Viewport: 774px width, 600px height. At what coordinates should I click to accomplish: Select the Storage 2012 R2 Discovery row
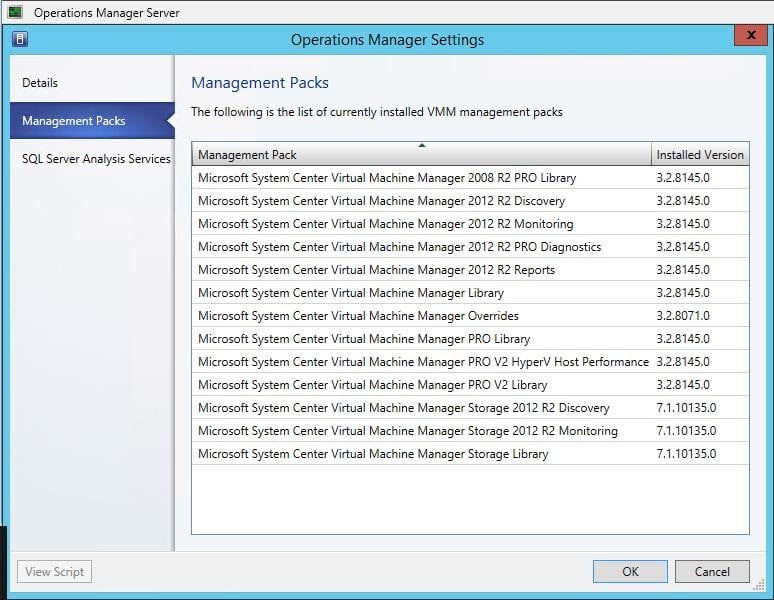(x=470, y=408)
